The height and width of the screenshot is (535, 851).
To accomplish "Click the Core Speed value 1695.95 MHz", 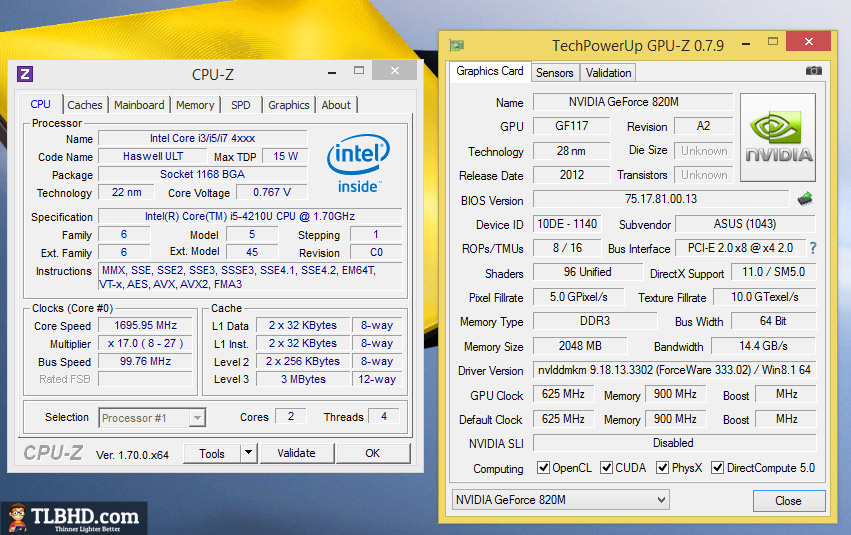I will [145, 325].
